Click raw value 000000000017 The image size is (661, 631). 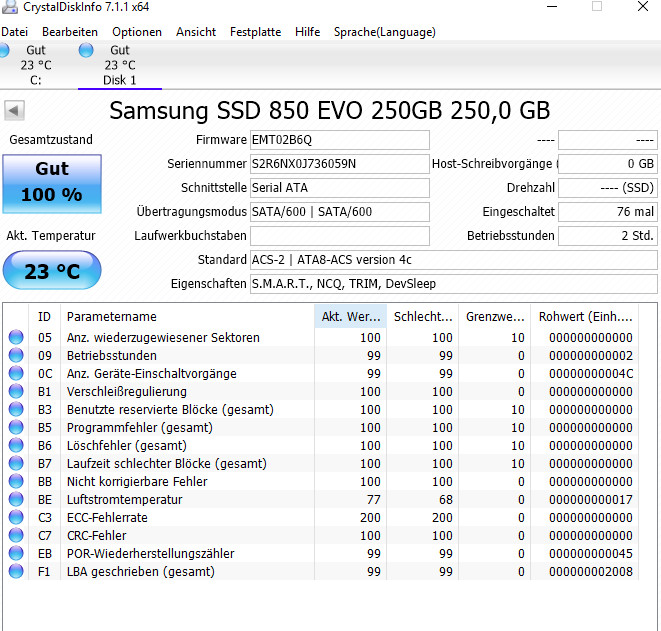pos(591,499)
